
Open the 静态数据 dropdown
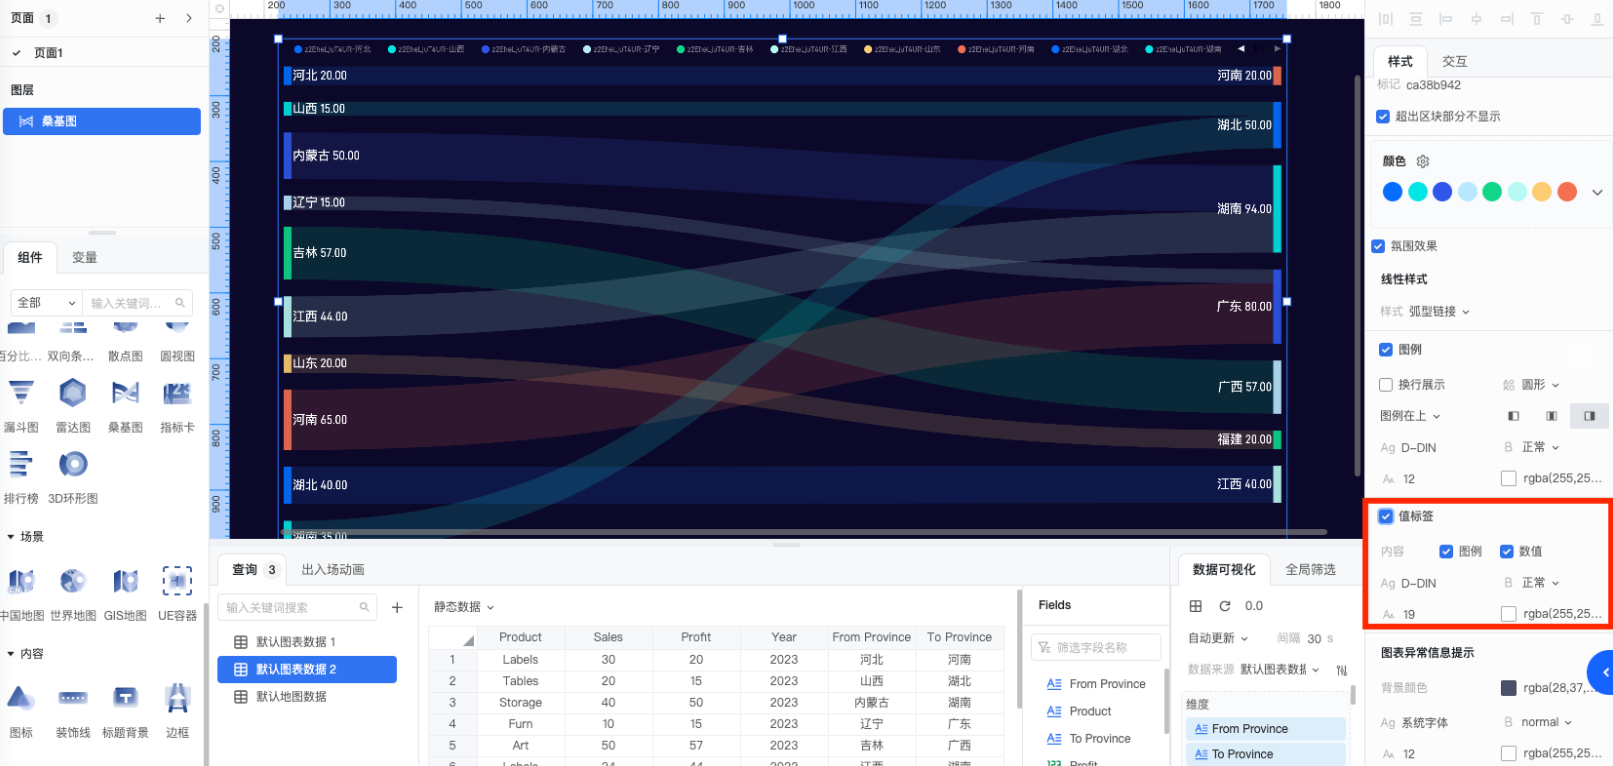pyautogui.click(x=464, y=607)
